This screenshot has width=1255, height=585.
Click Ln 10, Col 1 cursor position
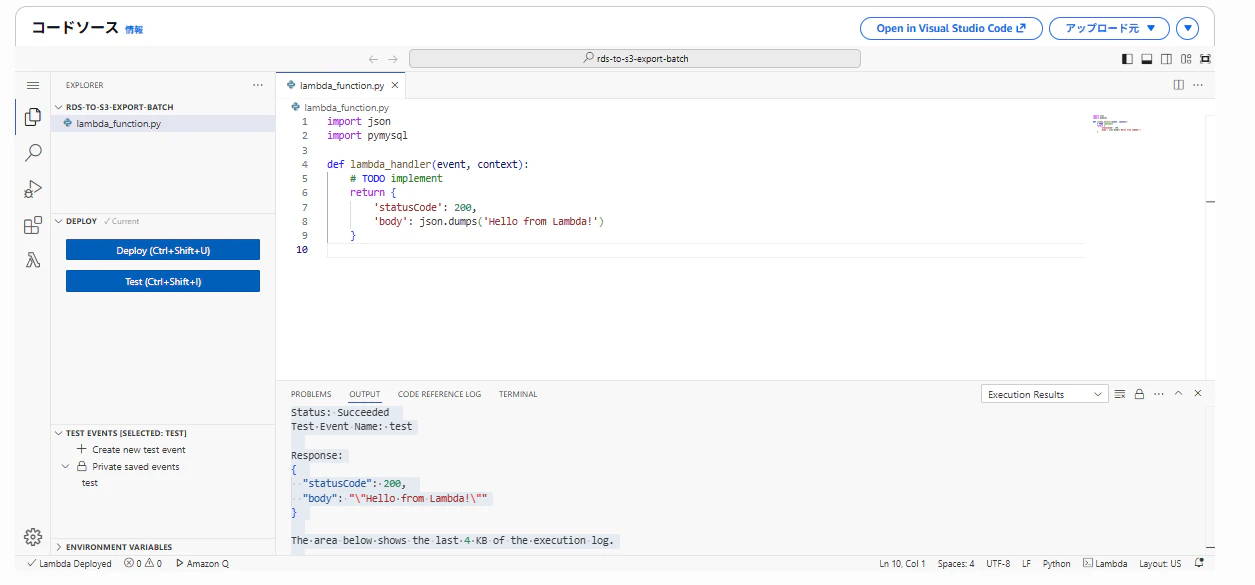coord(902,564)
